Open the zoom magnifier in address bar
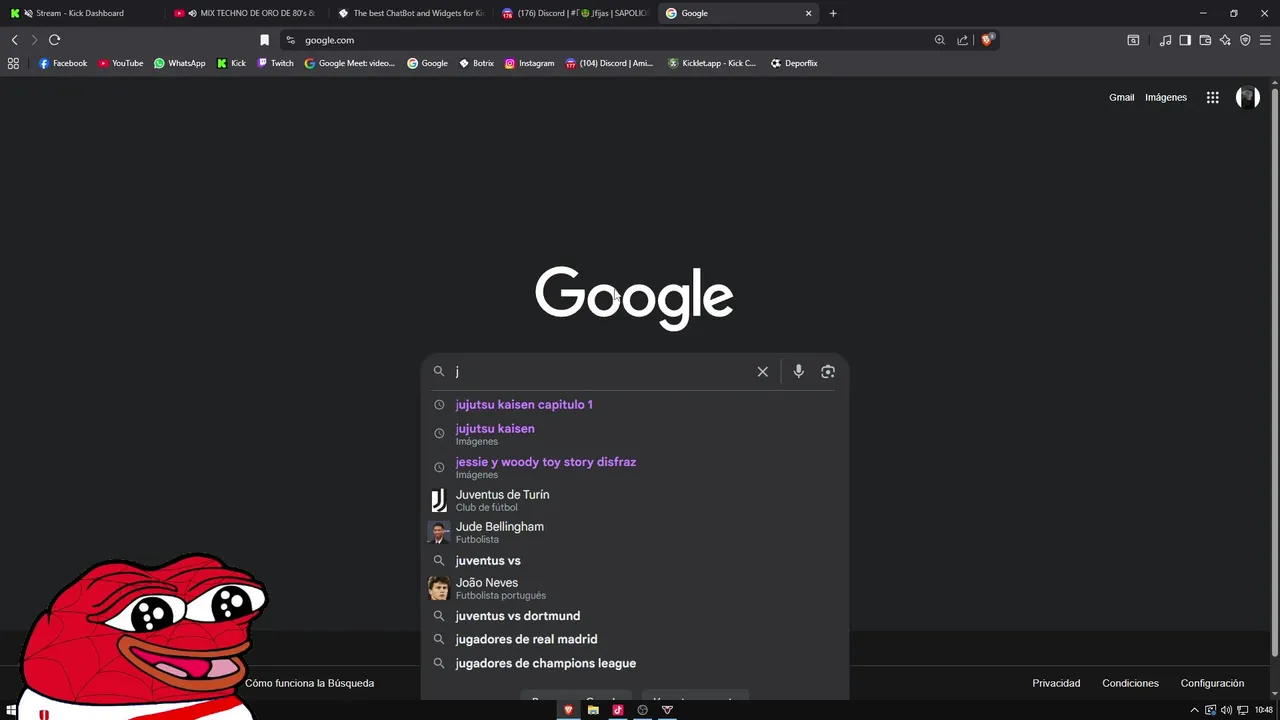Image resolution: width=1280 pixels, height=720 pixels. pyautogui.click(x=939, y=40)
